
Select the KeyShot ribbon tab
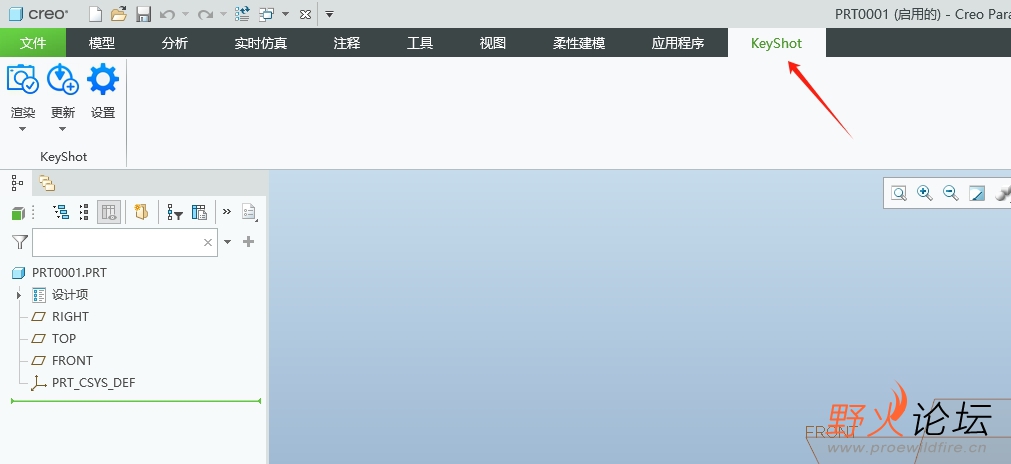coord(776,43)
